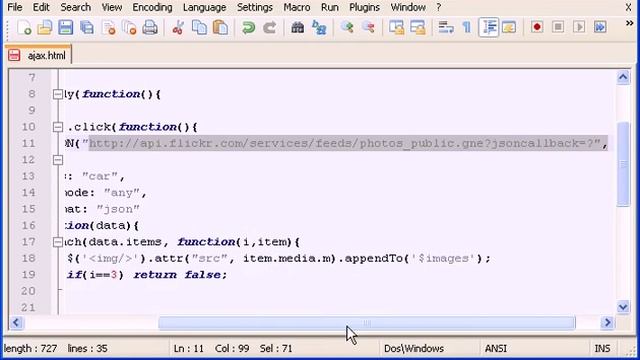Collapse the fold marker on line 17
This screenshot has height=360, width=640.
(58, 242)
